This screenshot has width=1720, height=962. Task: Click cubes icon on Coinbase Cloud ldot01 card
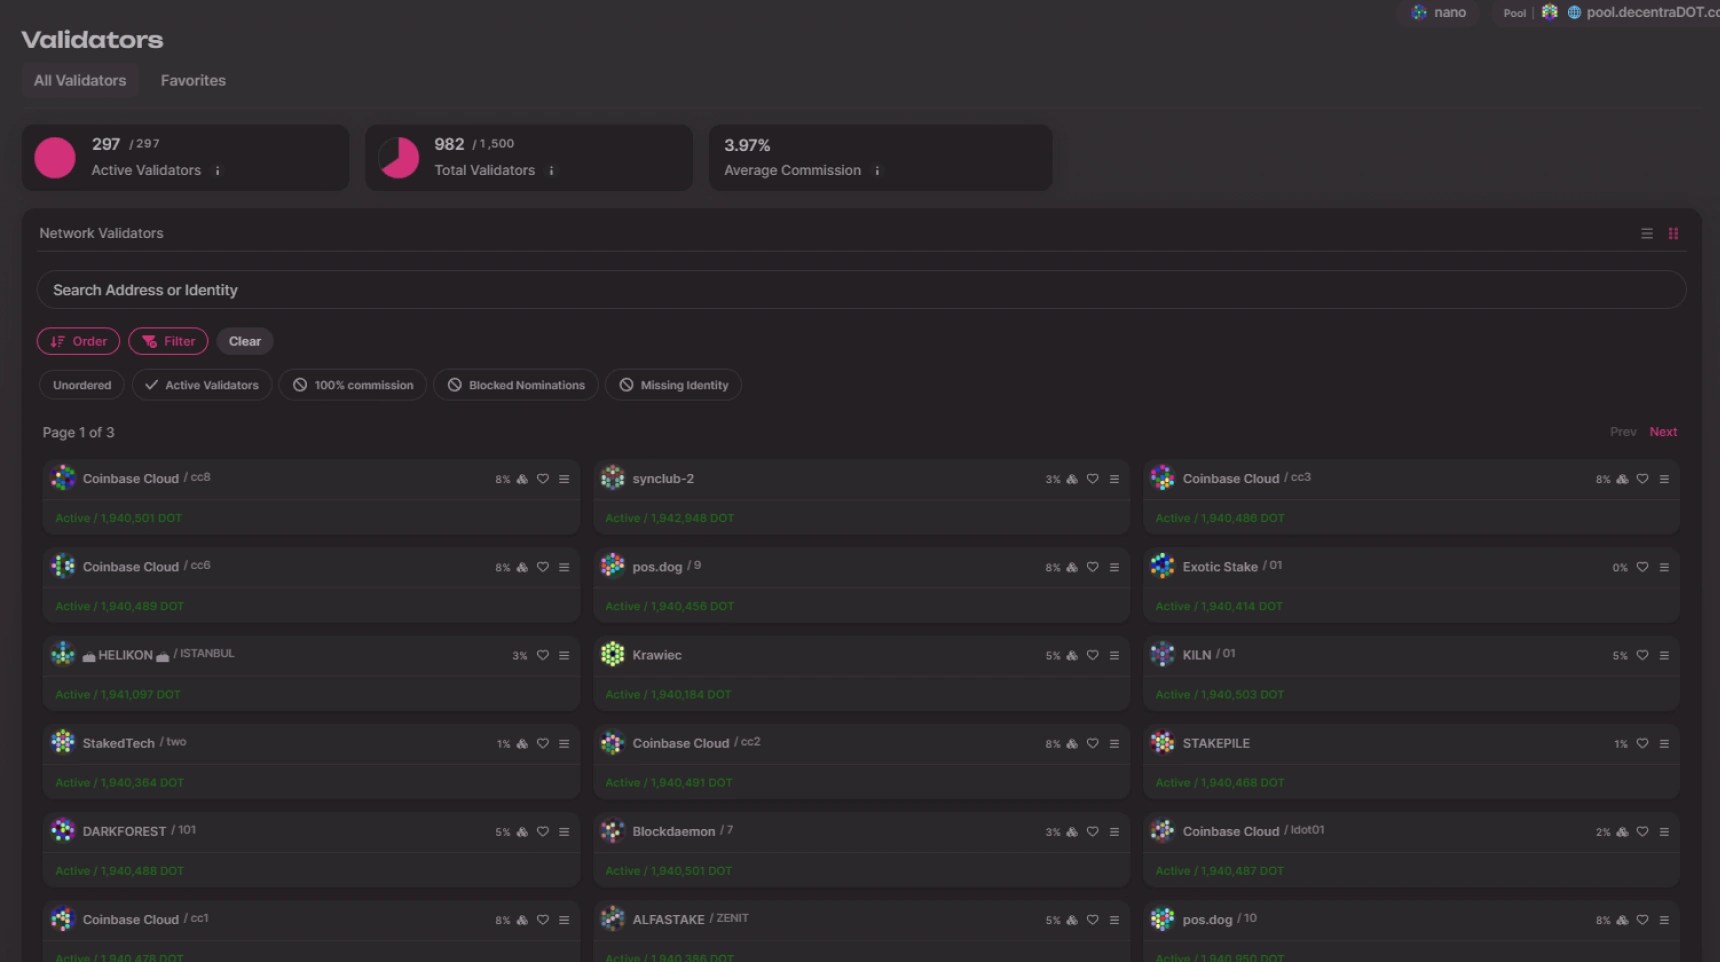click(x=1622, y=832)
